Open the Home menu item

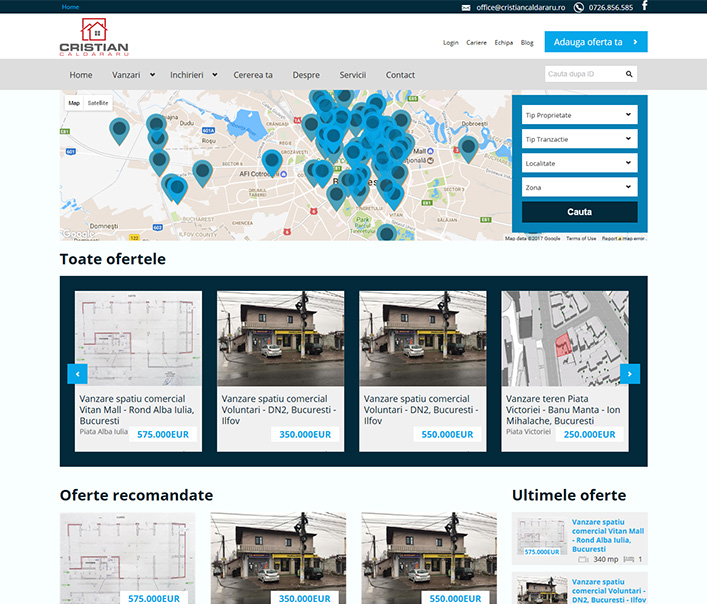(x=81, y=75)
